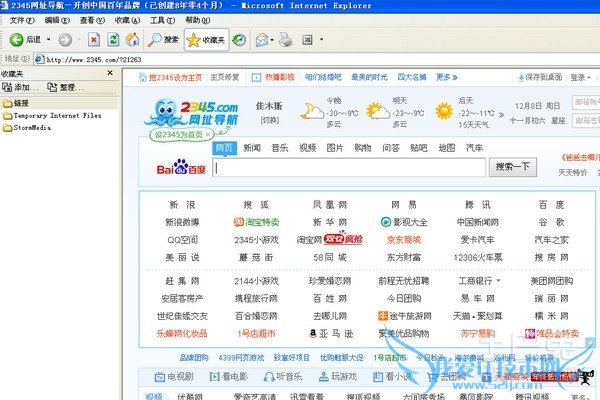The image size is (600, 400).
Task: Open the 12306火车票 link
Action: point(478,258)
